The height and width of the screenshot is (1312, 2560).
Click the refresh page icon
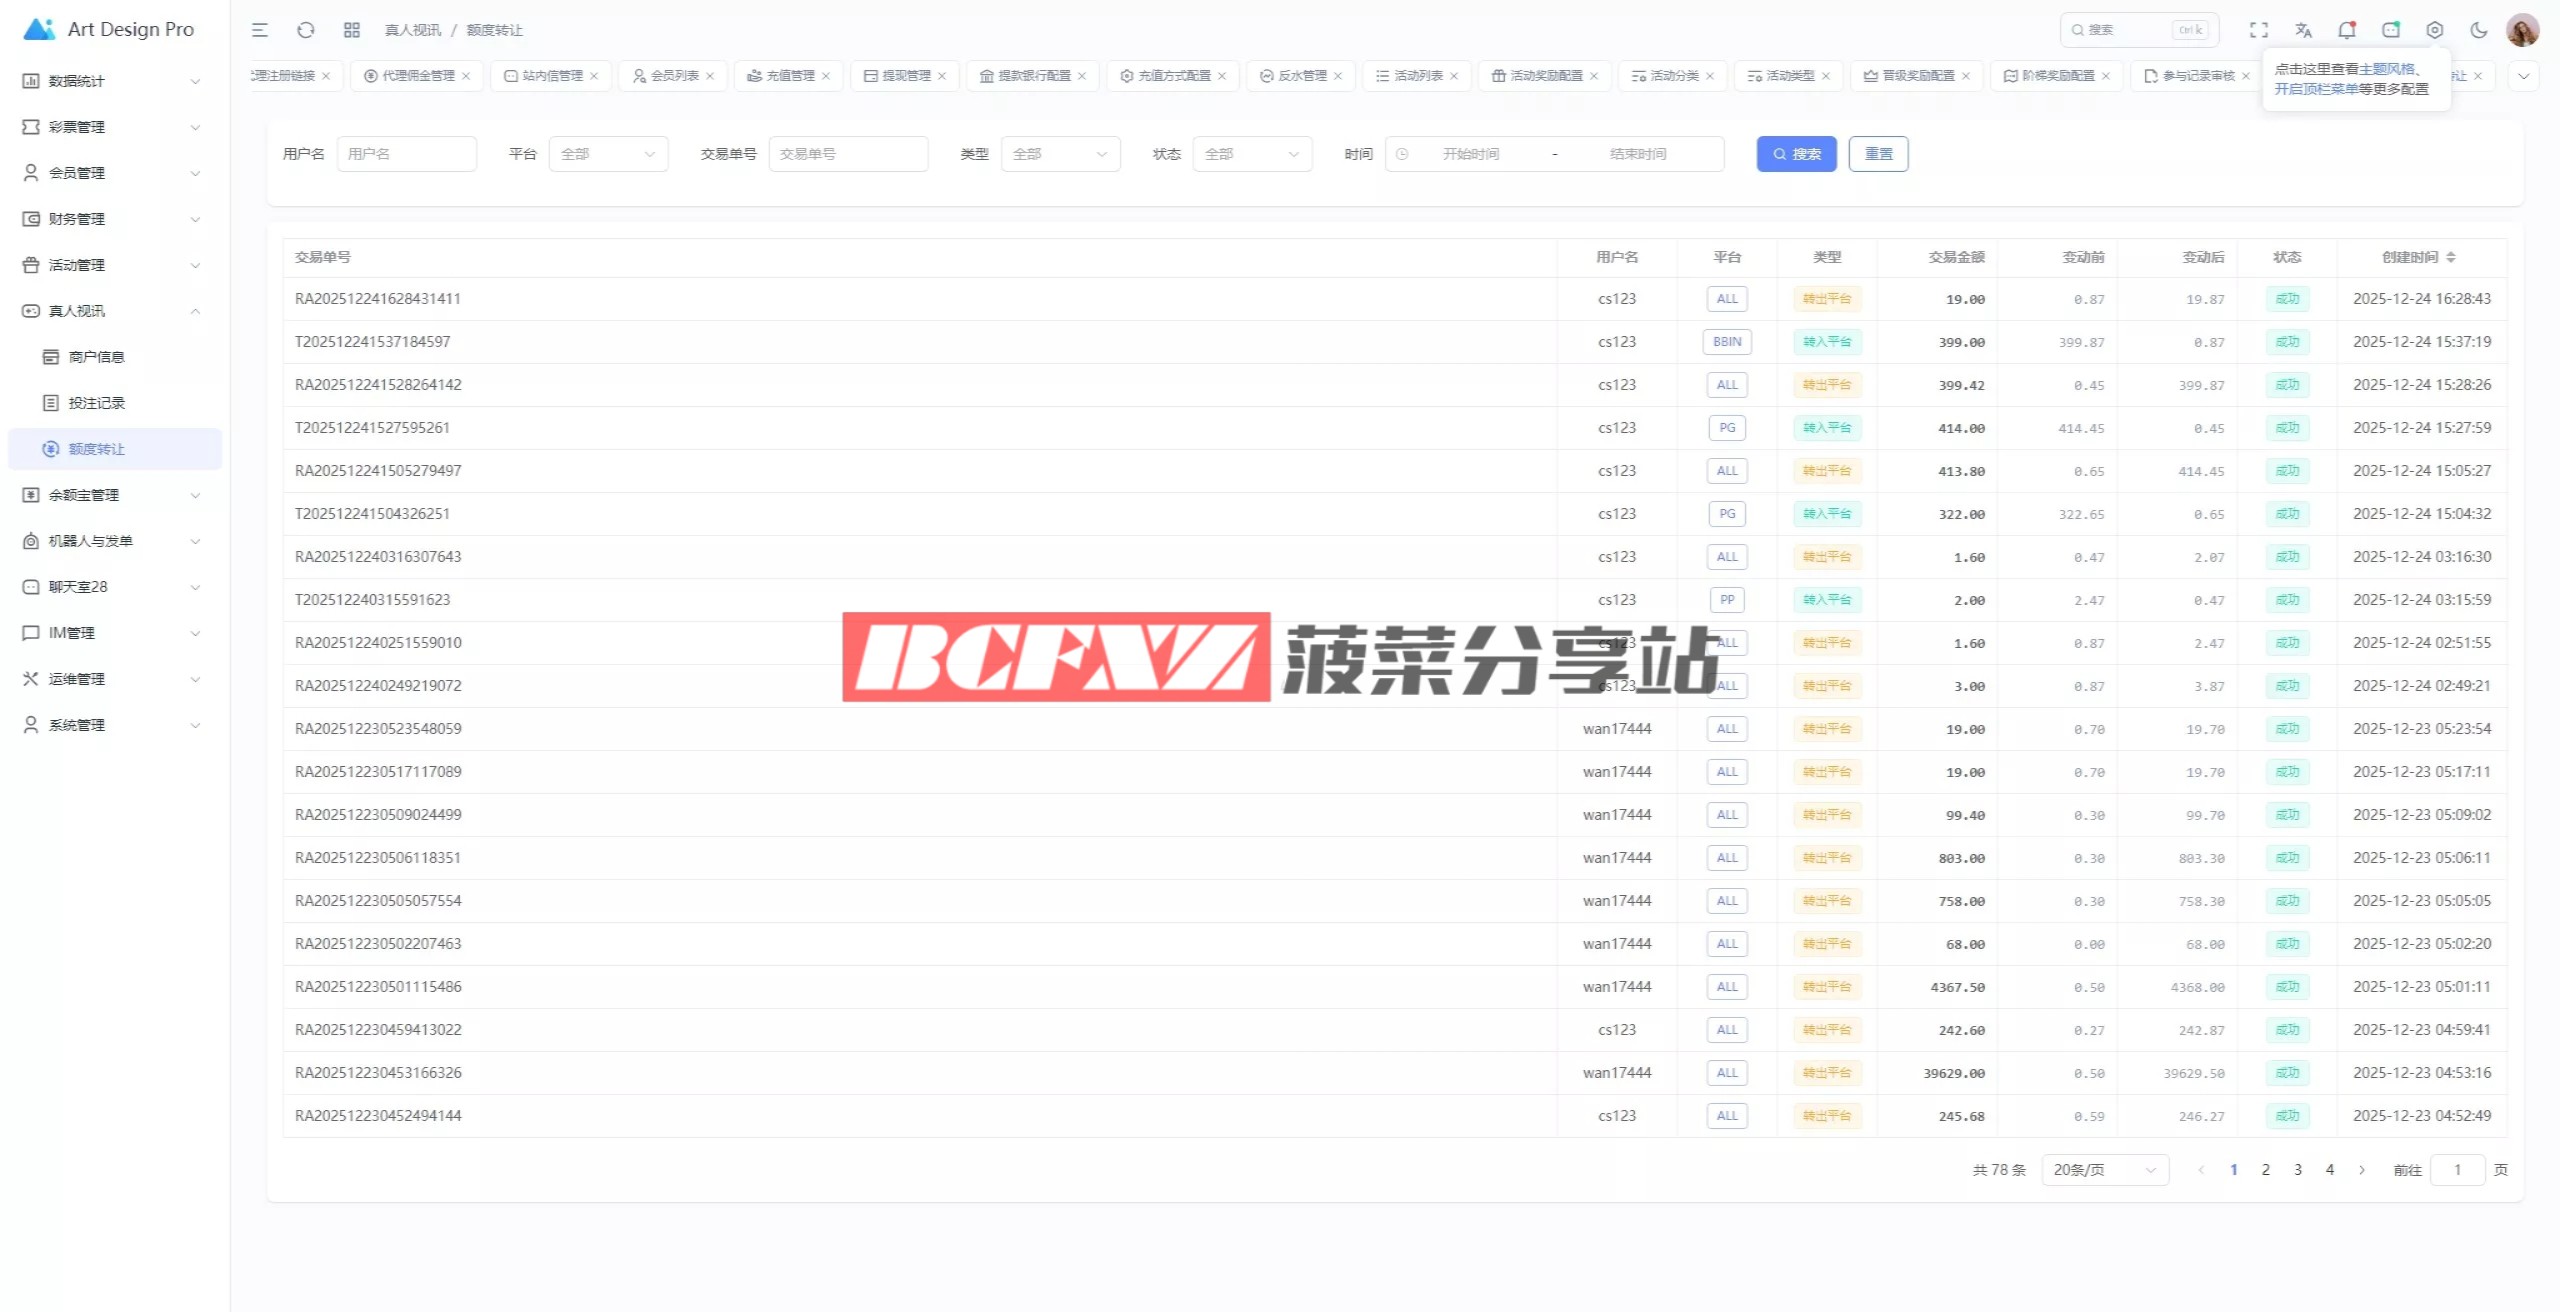point(306,30)
